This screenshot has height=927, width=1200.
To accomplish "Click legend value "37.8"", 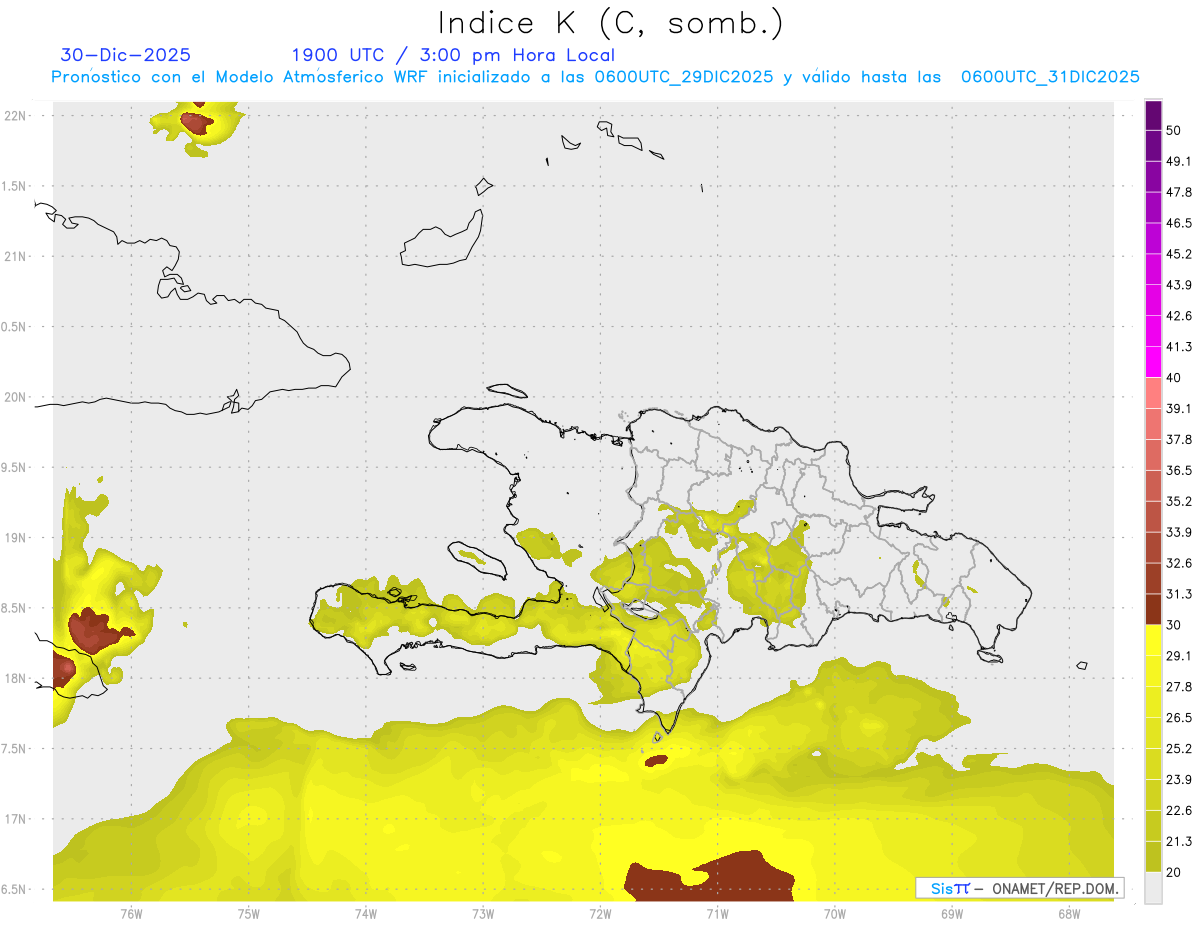I will pos(1179,439).
